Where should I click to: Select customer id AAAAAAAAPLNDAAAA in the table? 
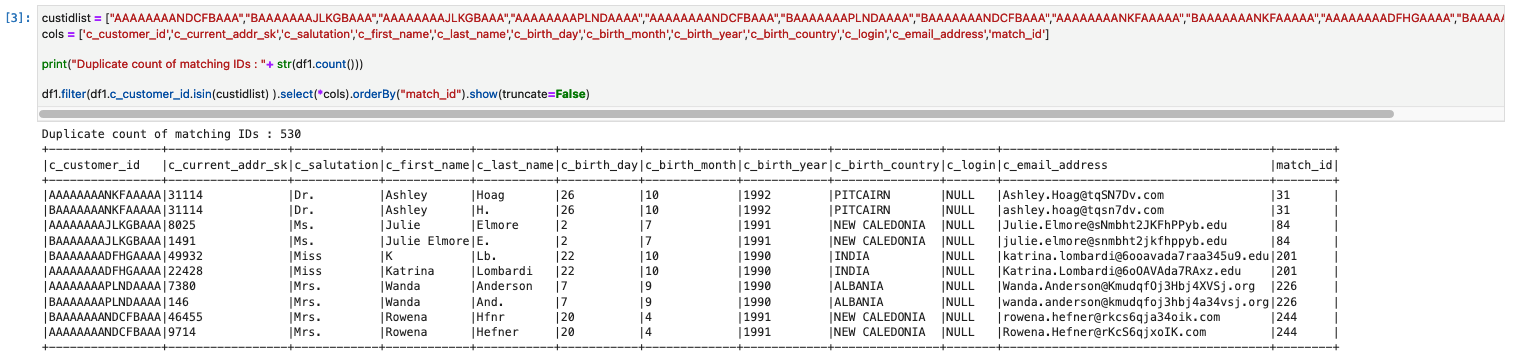[x=105, y=286]
